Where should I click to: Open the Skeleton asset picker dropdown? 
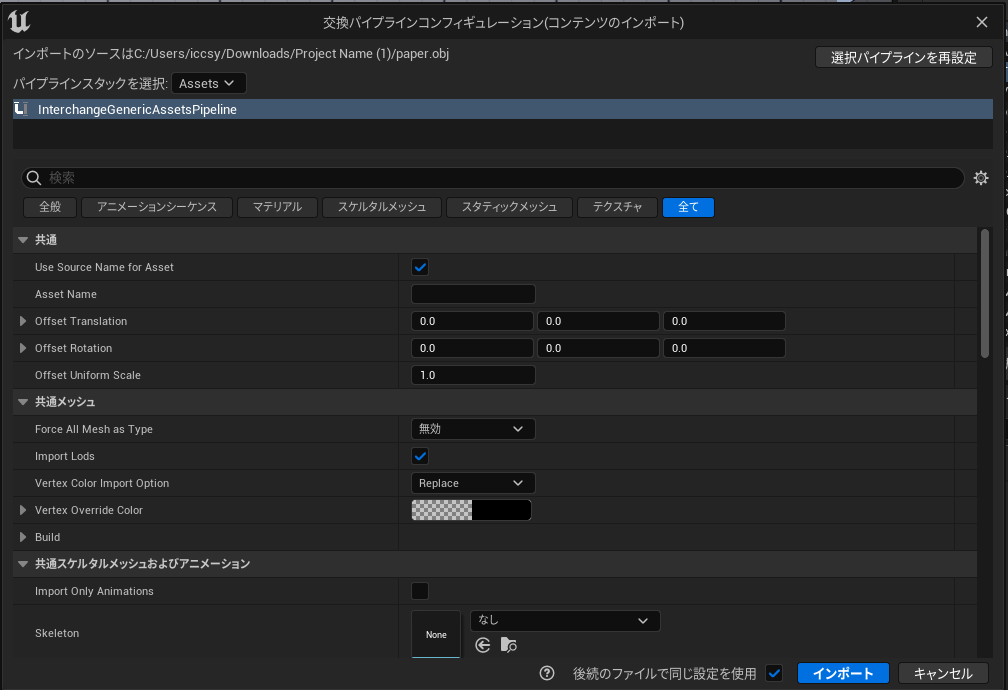tap(565, 621)
